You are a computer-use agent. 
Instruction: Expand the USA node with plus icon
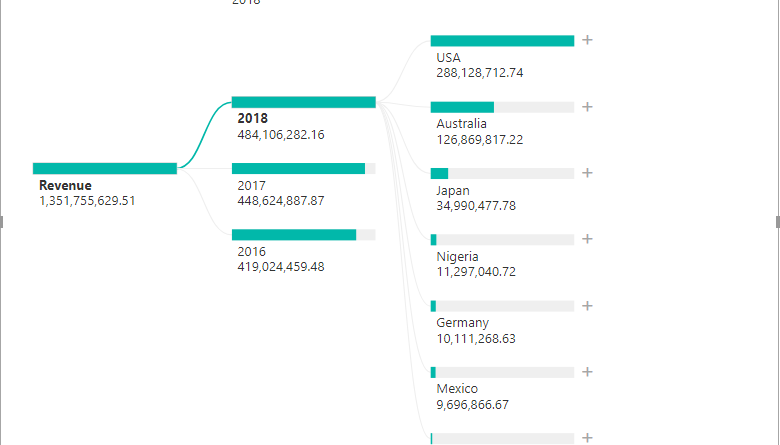click(x=588, y=40)
